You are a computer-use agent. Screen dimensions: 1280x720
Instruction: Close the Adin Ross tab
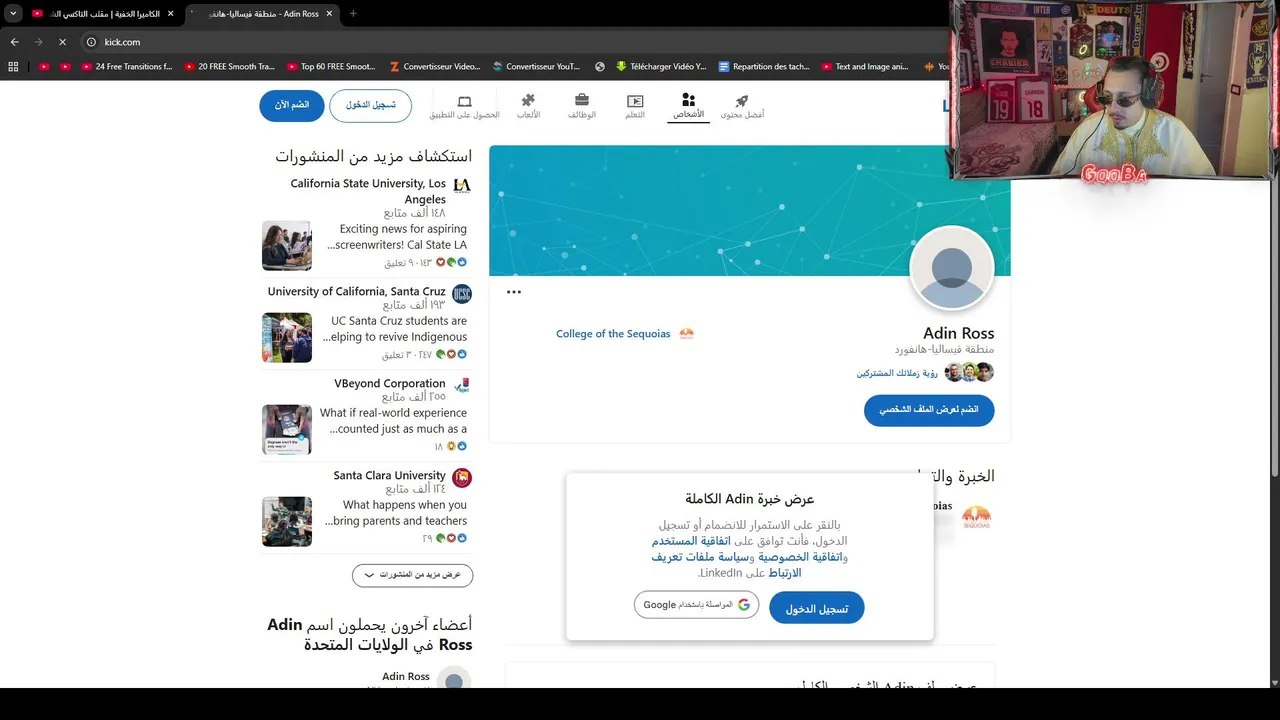pyautogui.click(x=329, y=14)
